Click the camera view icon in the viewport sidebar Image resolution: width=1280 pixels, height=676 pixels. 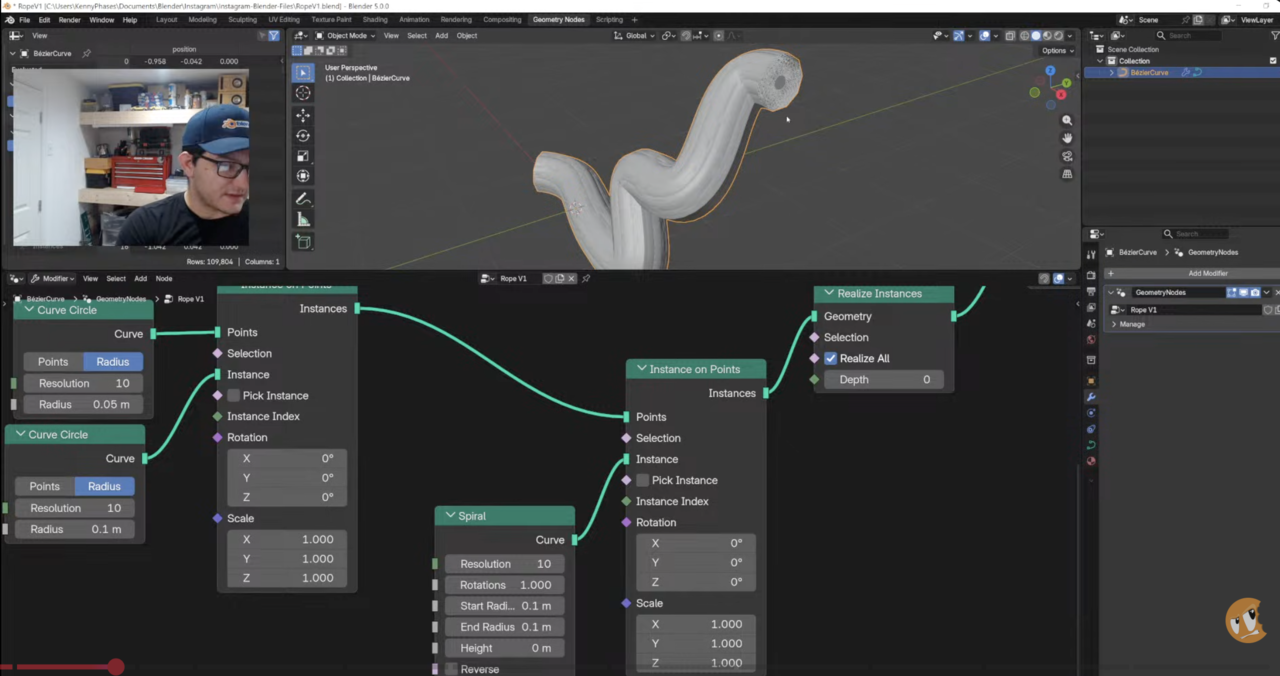pyautogui.click(x=1066, y=155)
